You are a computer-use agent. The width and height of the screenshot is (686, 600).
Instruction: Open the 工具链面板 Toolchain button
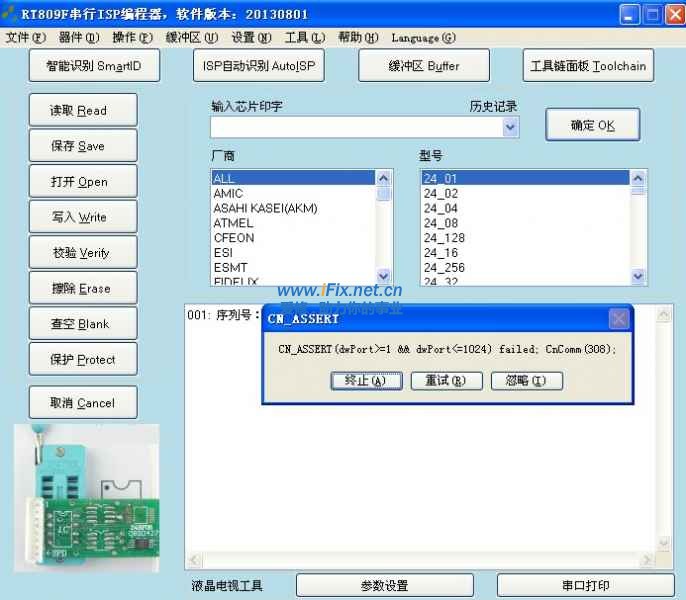click(588, 66)
